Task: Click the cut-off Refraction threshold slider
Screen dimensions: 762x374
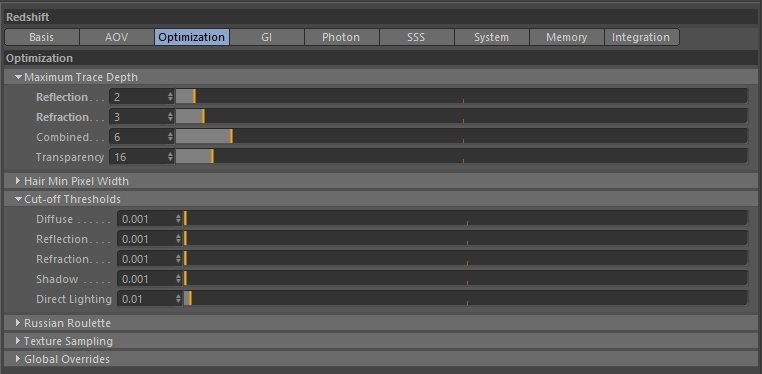Action: click(x=465, y=258)
